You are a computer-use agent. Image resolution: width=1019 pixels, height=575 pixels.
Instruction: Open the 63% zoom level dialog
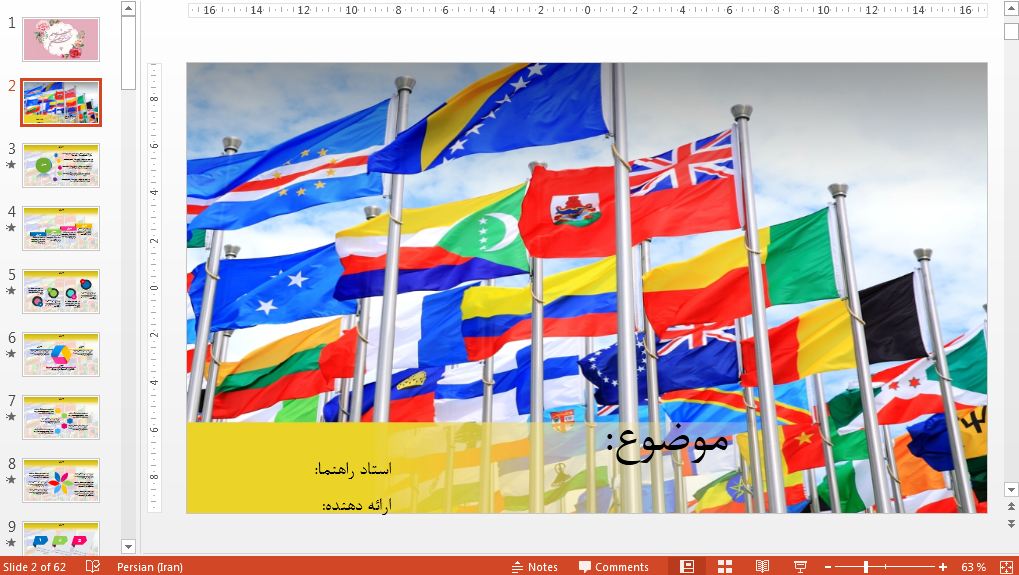coord(973,567)
